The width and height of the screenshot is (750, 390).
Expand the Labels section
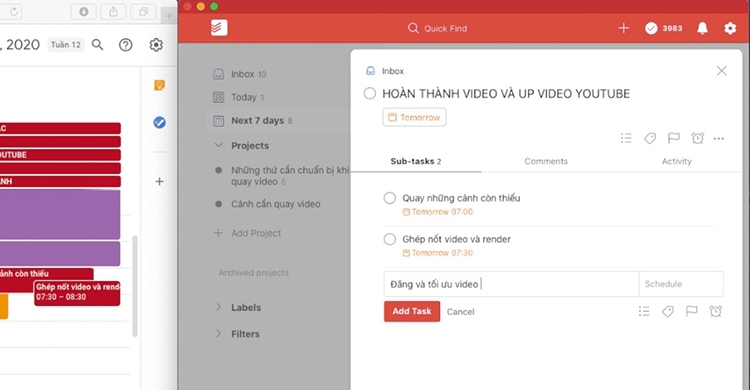pyautogui.click(x=246, y=307)
